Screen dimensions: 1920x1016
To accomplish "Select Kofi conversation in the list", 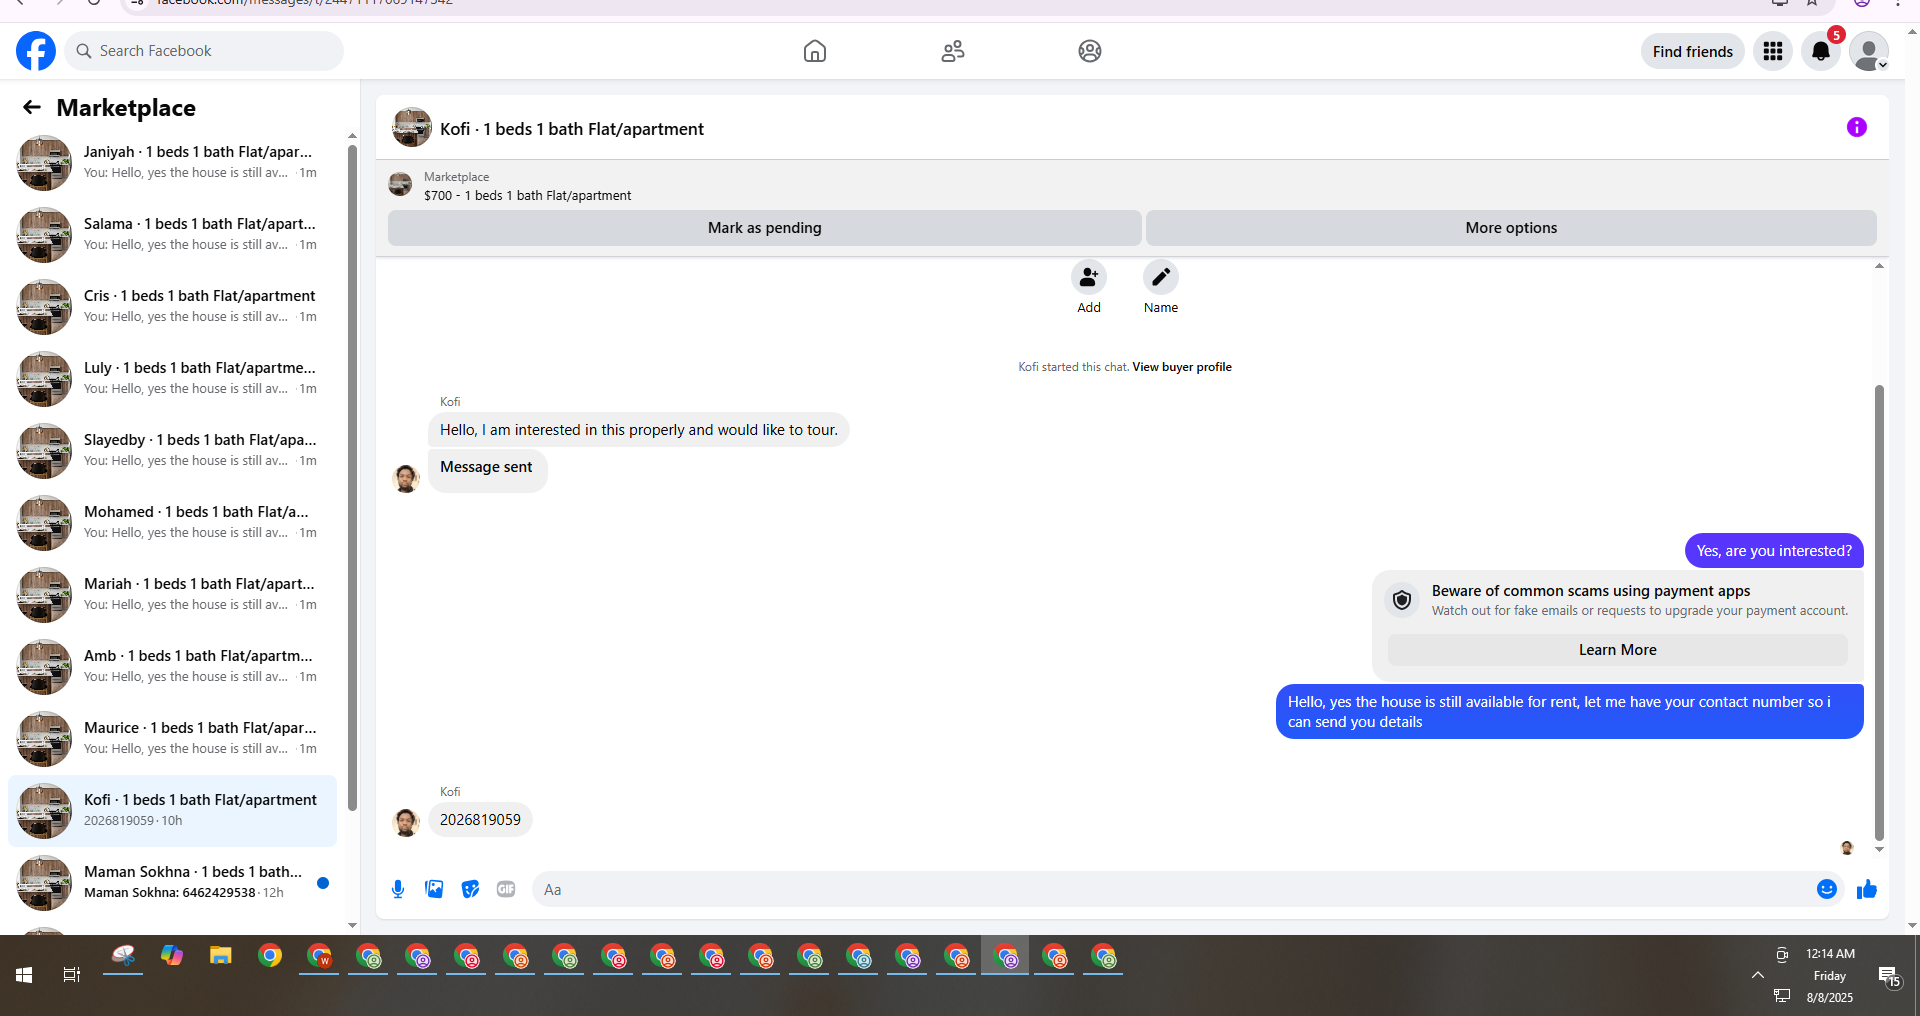I will click(x=173, y=810).
